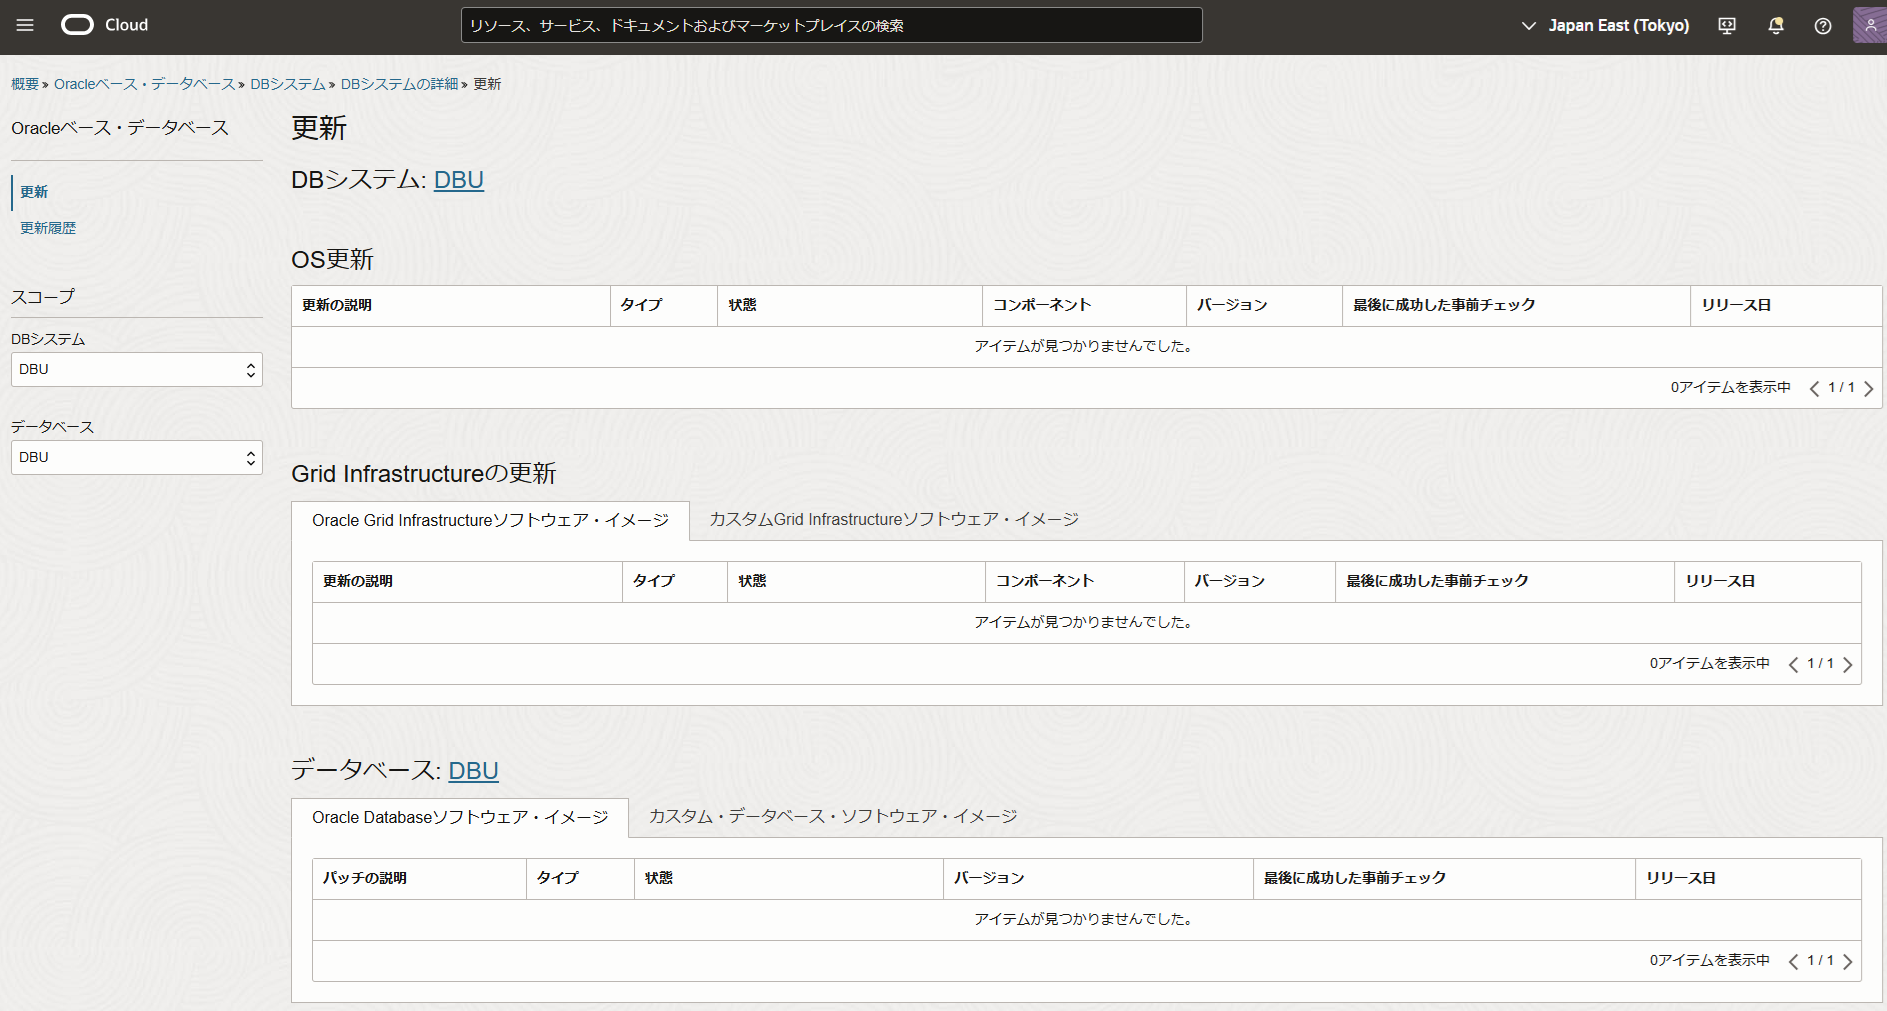1887x1011 pixels.
Task: Go to DBシステムの詳細 breadcrumb
Action: click(x=399, y=84)
